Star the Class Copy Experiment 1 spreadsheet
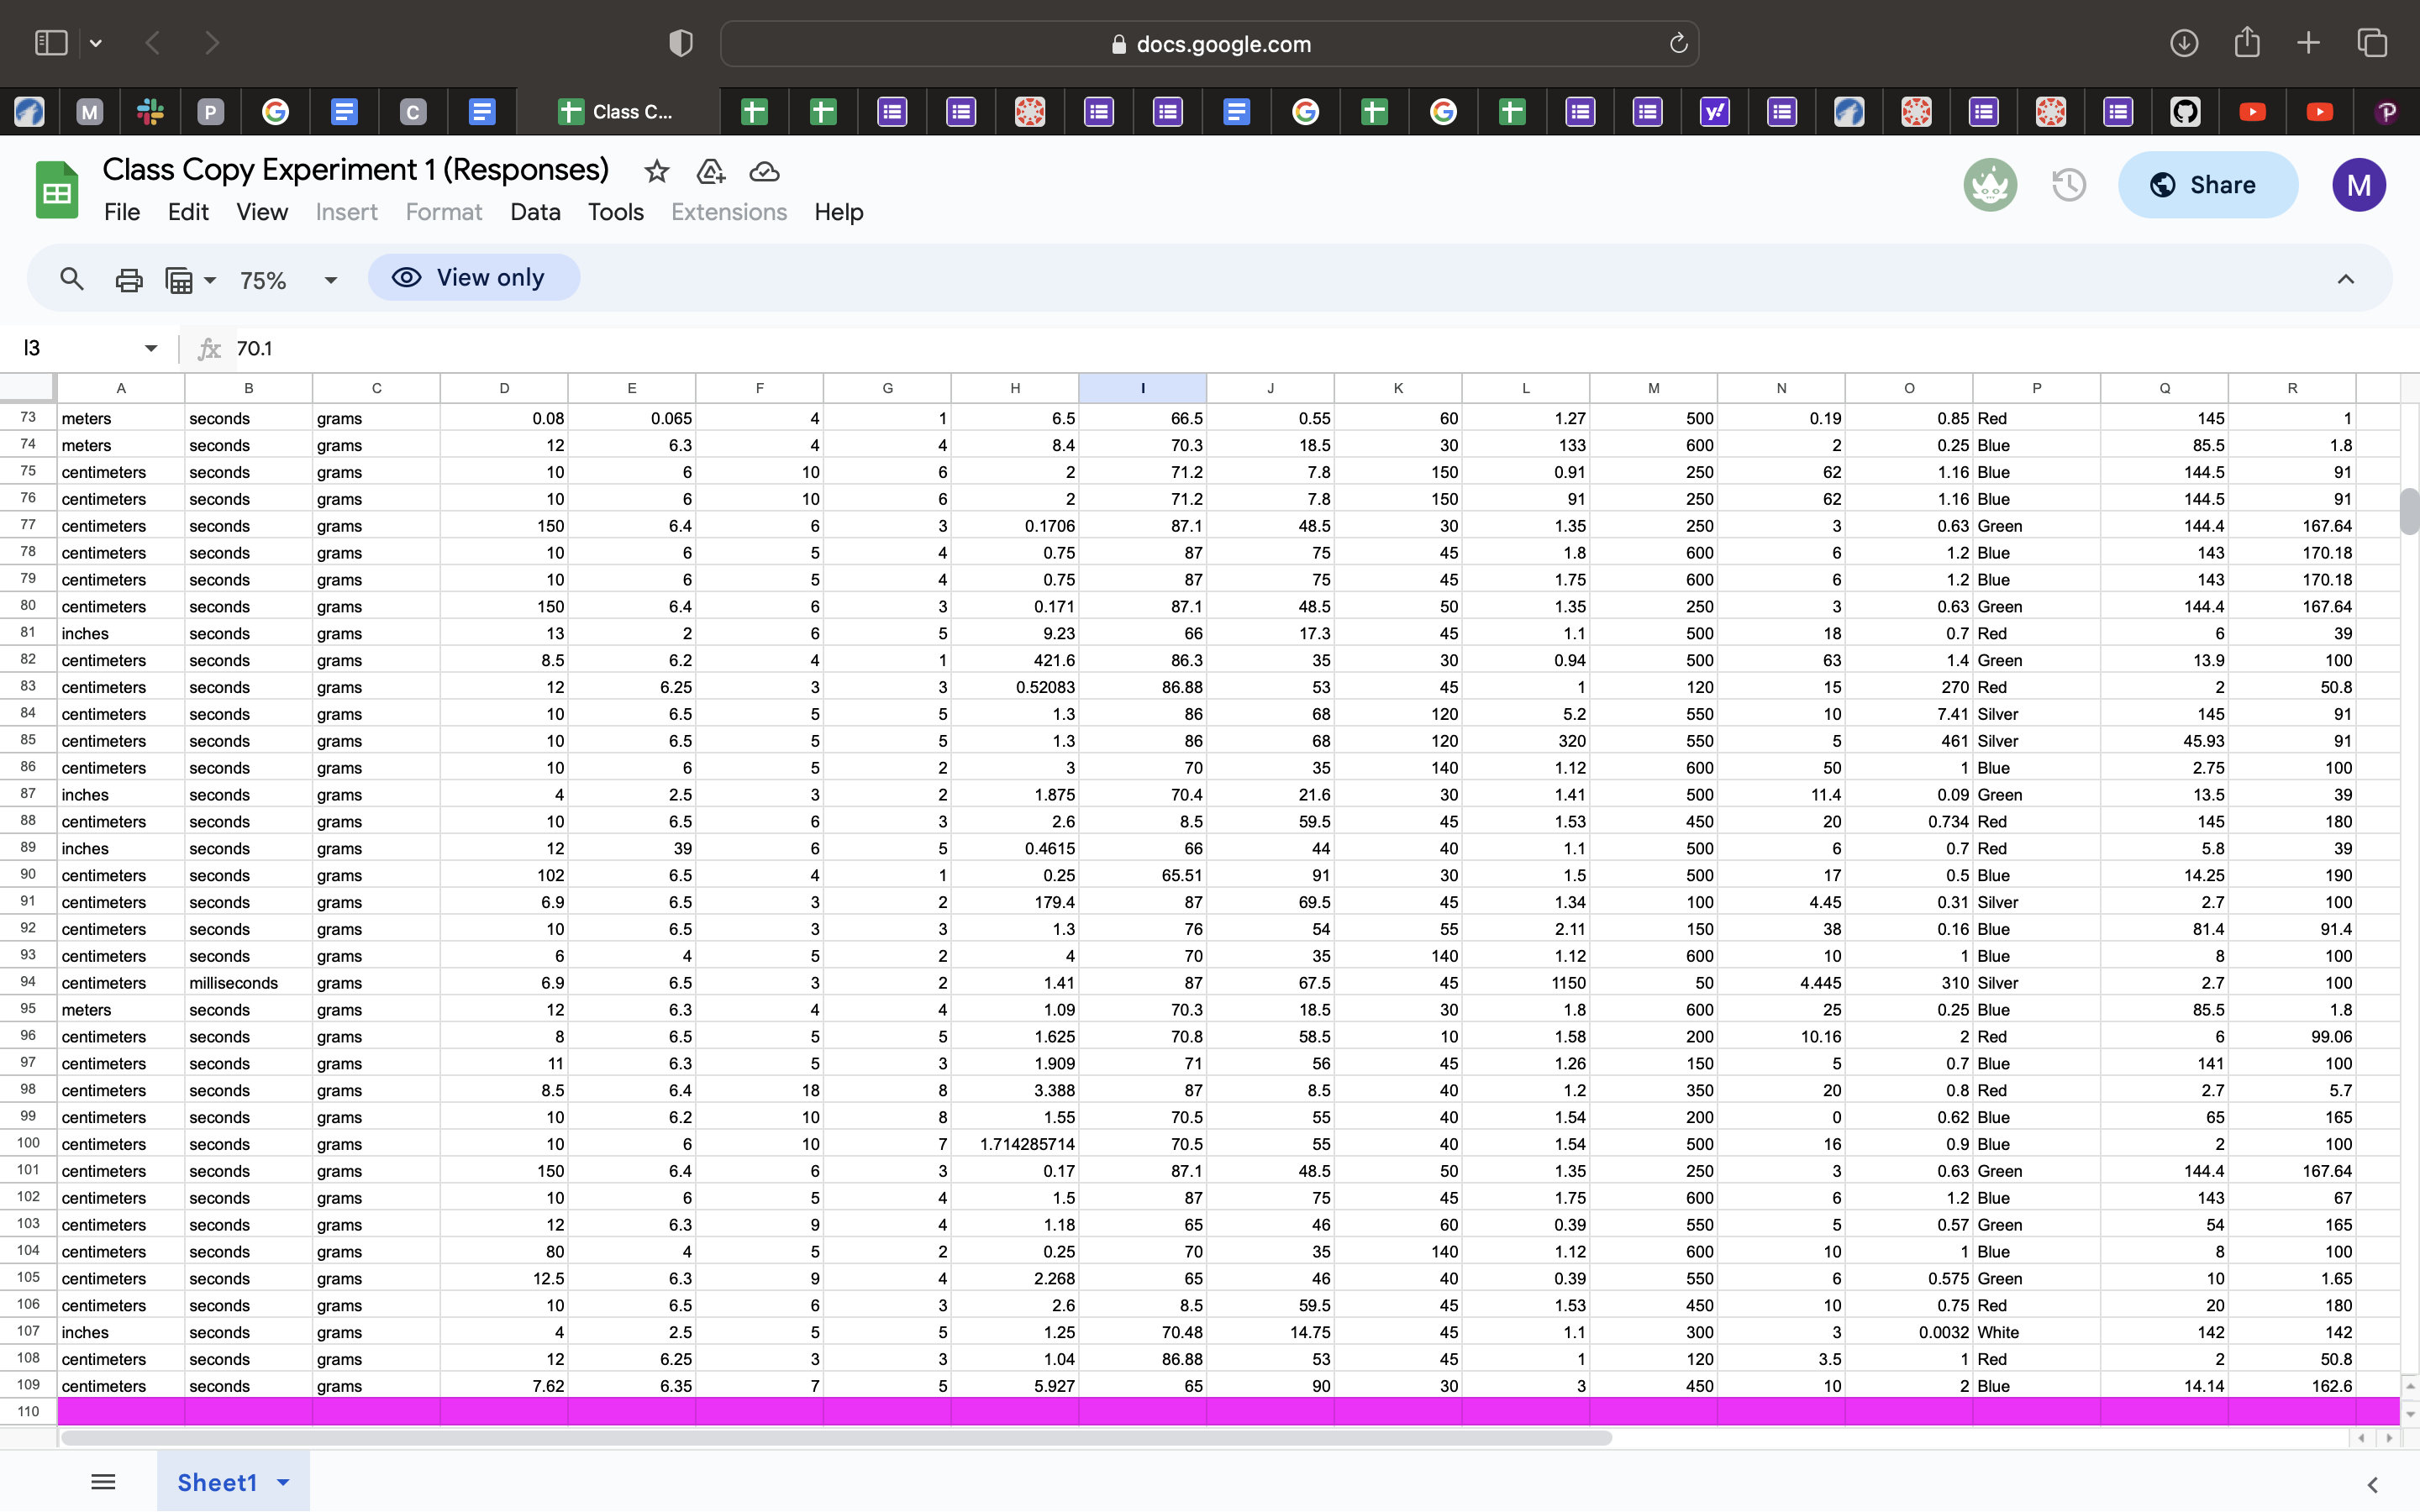Viewport: 2420px width, 1512px height. tap(657, 171)
